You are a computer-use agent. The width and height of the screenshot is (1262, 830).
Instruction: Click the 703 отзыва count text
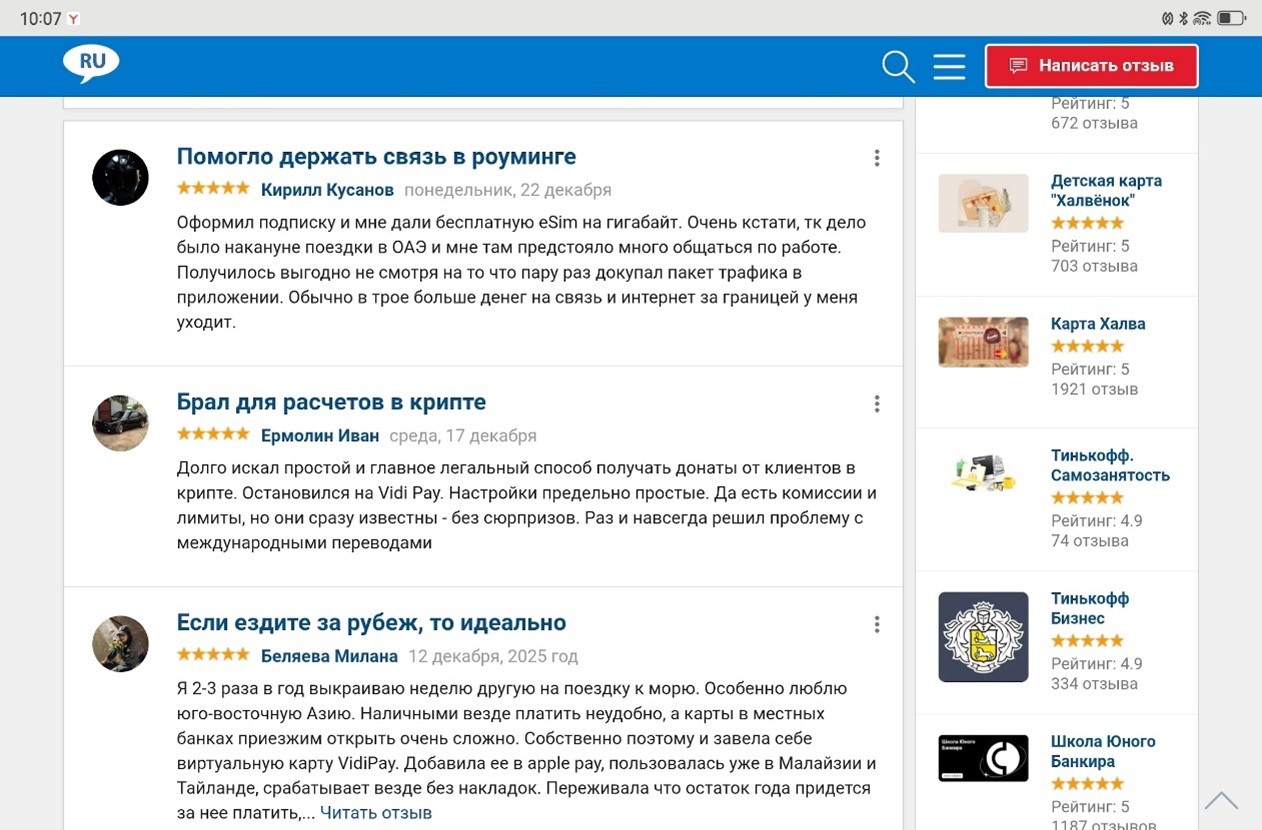click(x=1094, y=266)
